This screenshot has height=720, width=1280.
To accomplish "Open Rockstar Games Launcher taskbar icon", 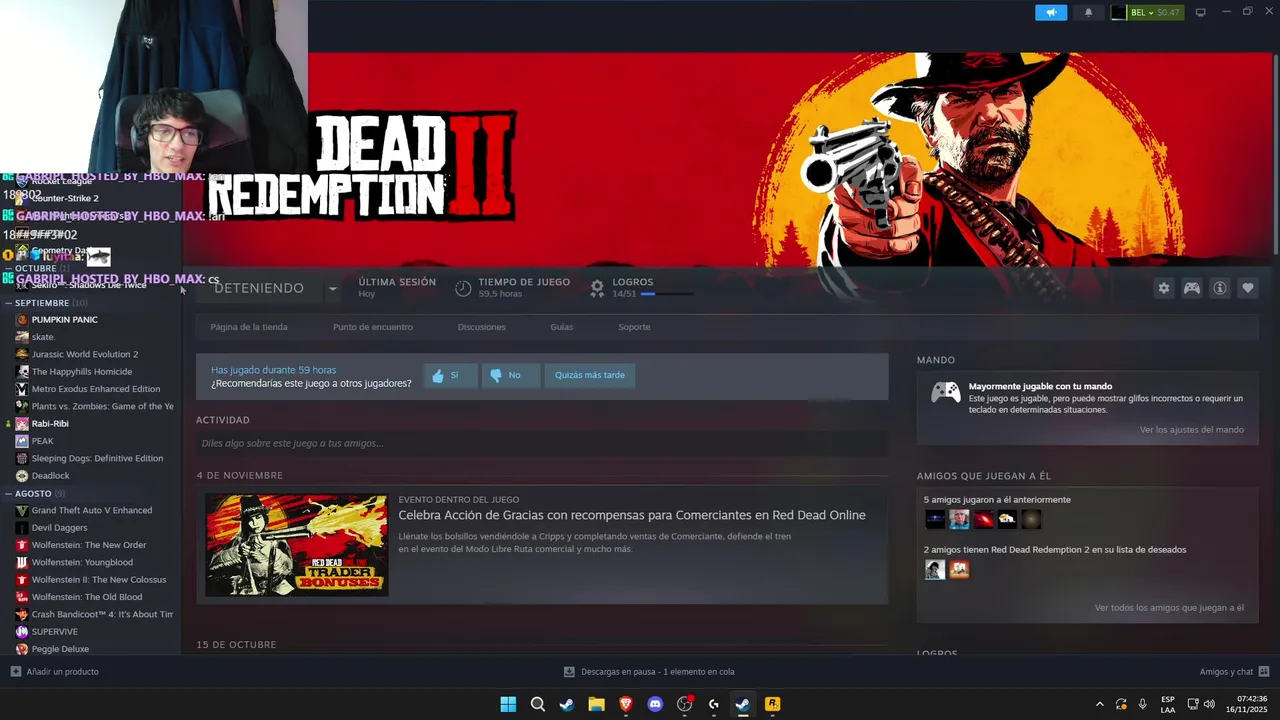I will pyautogui.click(x=772, y=704).
